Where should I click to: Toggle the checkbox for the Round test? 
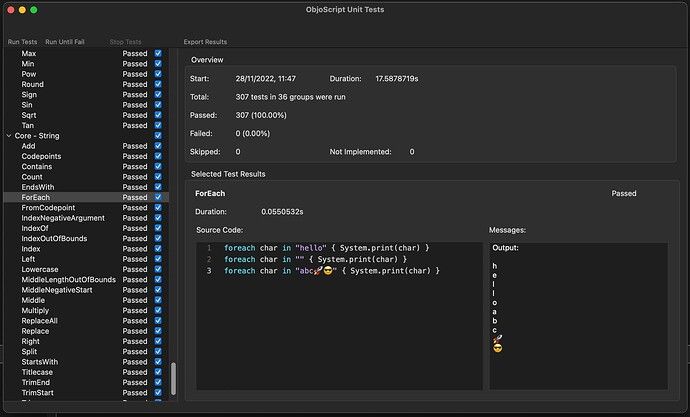click(x=158, y=84)
